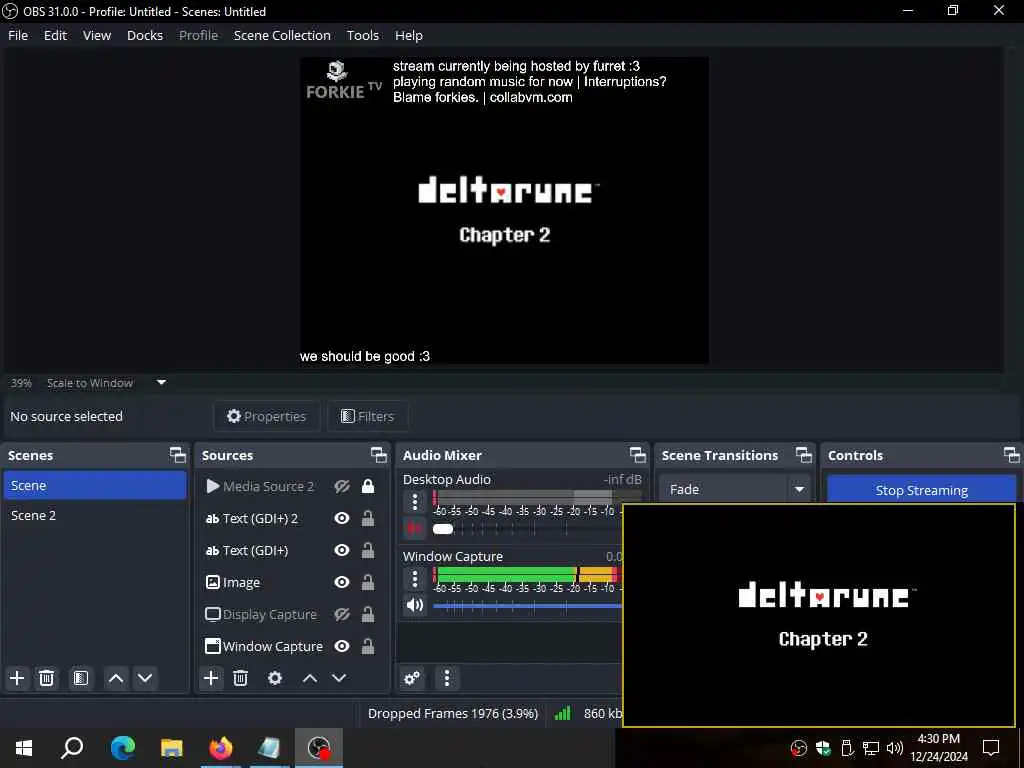Open File Explorer from taskbar
This screenshot has height=768, width=1024.
[172, 748]
